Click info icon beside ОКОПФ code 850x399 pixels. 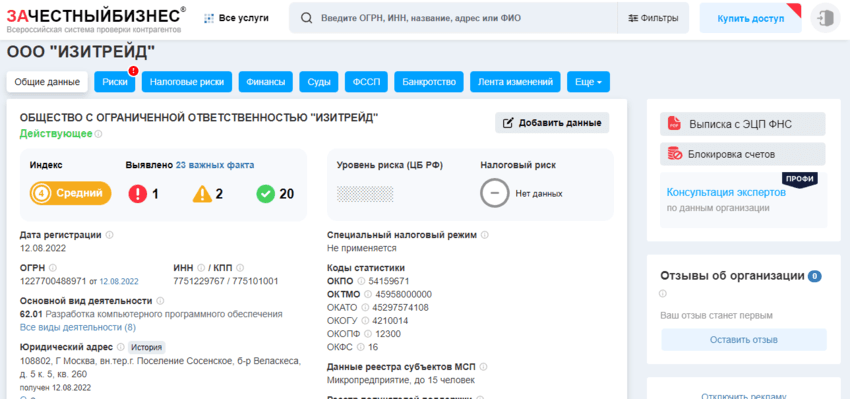tap(369, 334)
